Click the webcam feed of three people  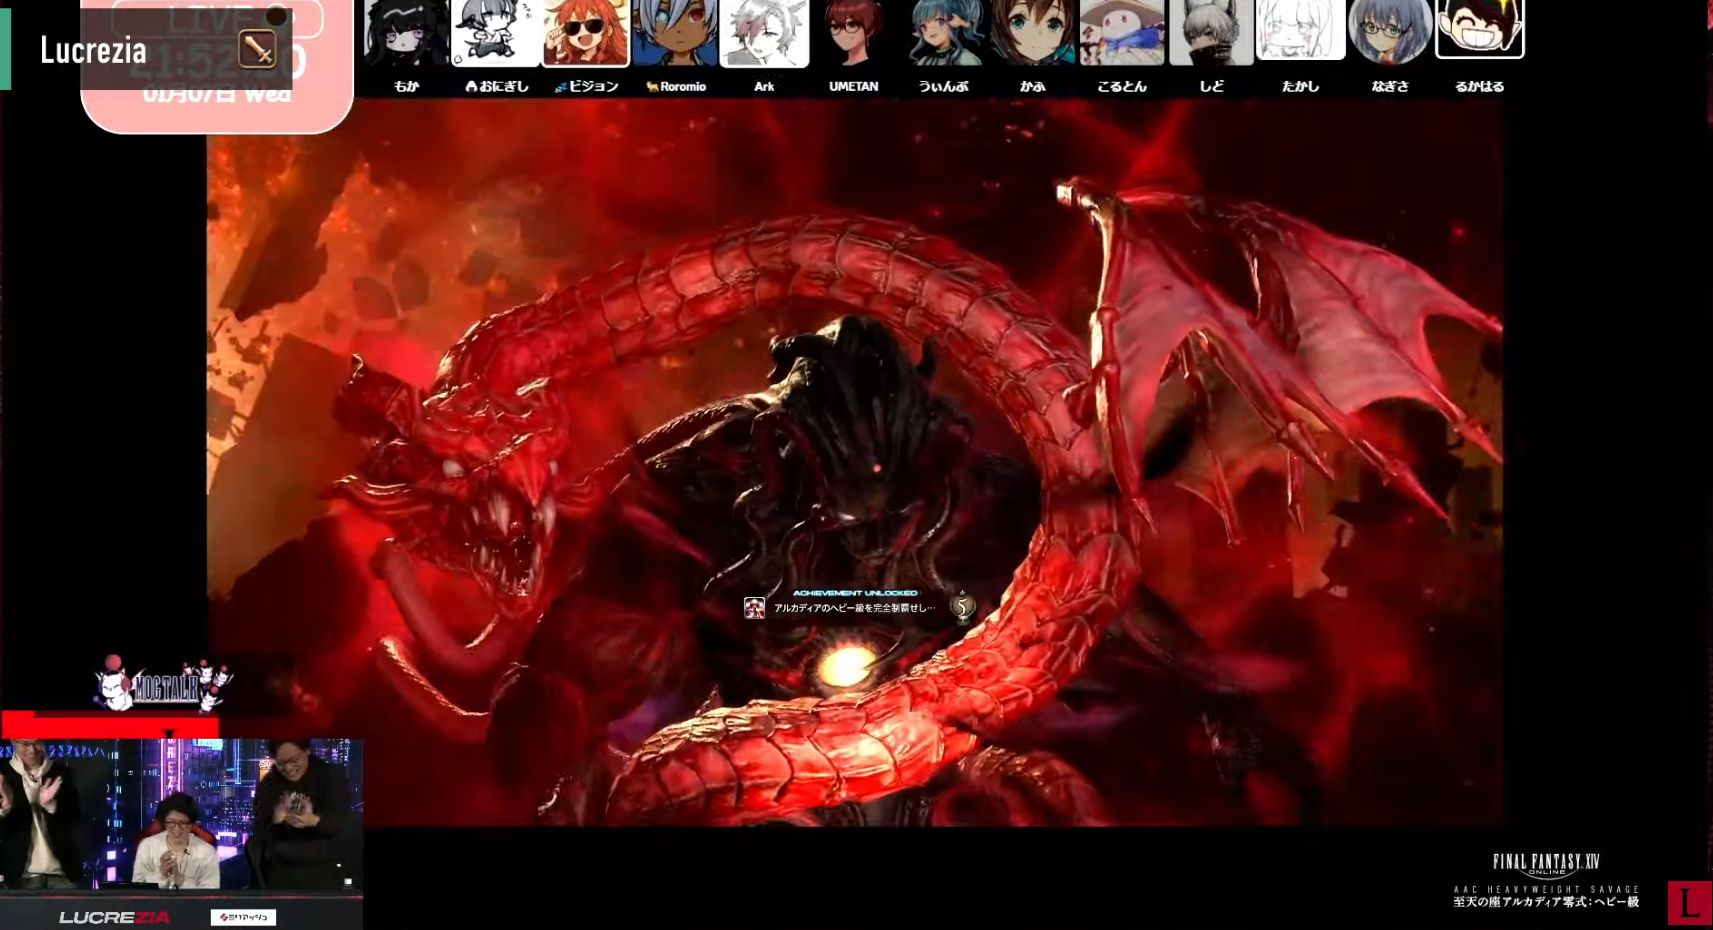pyautogui.click(x=181, y=814)
